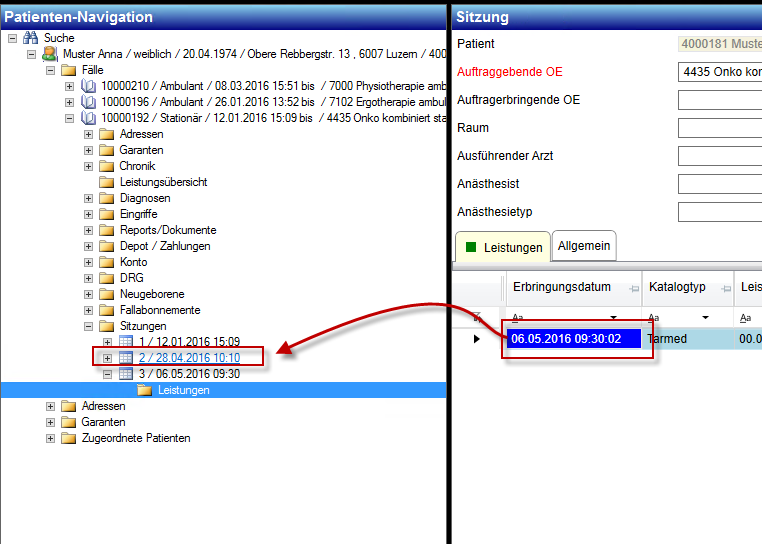Click the binoculars Suche icon
762x544 pixels.
pos(31,37)
